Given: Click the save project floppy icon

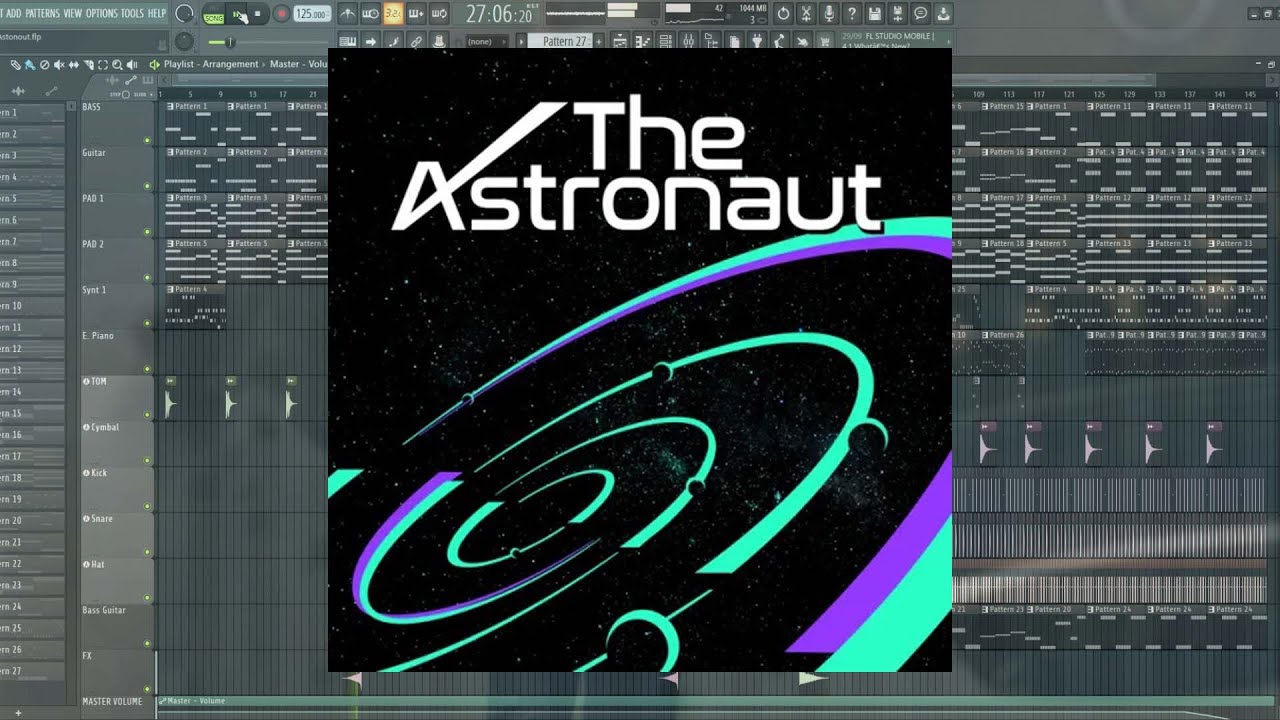Looking at the screenshot, I should (x=874, y=14).
